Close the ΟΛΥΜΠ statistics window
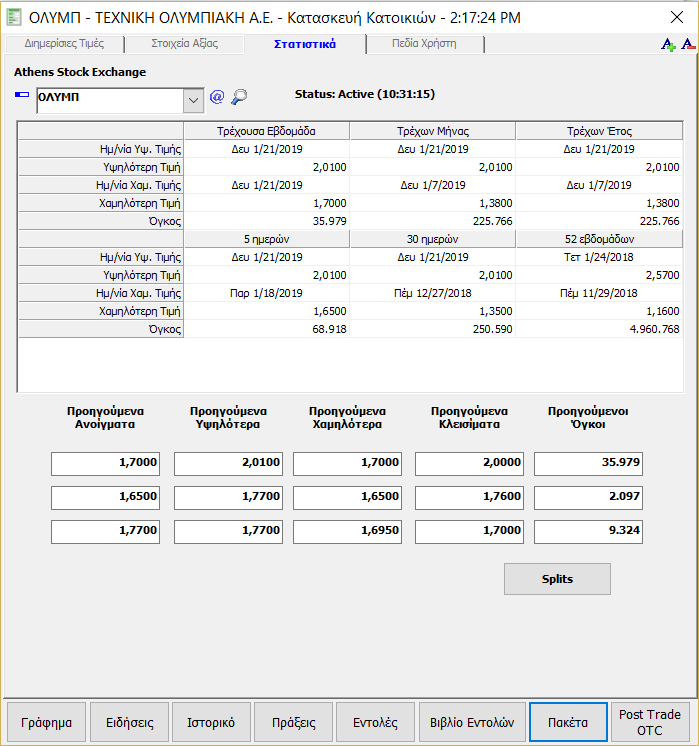This screenshot has height=746, width=699. tap(677, 18)
